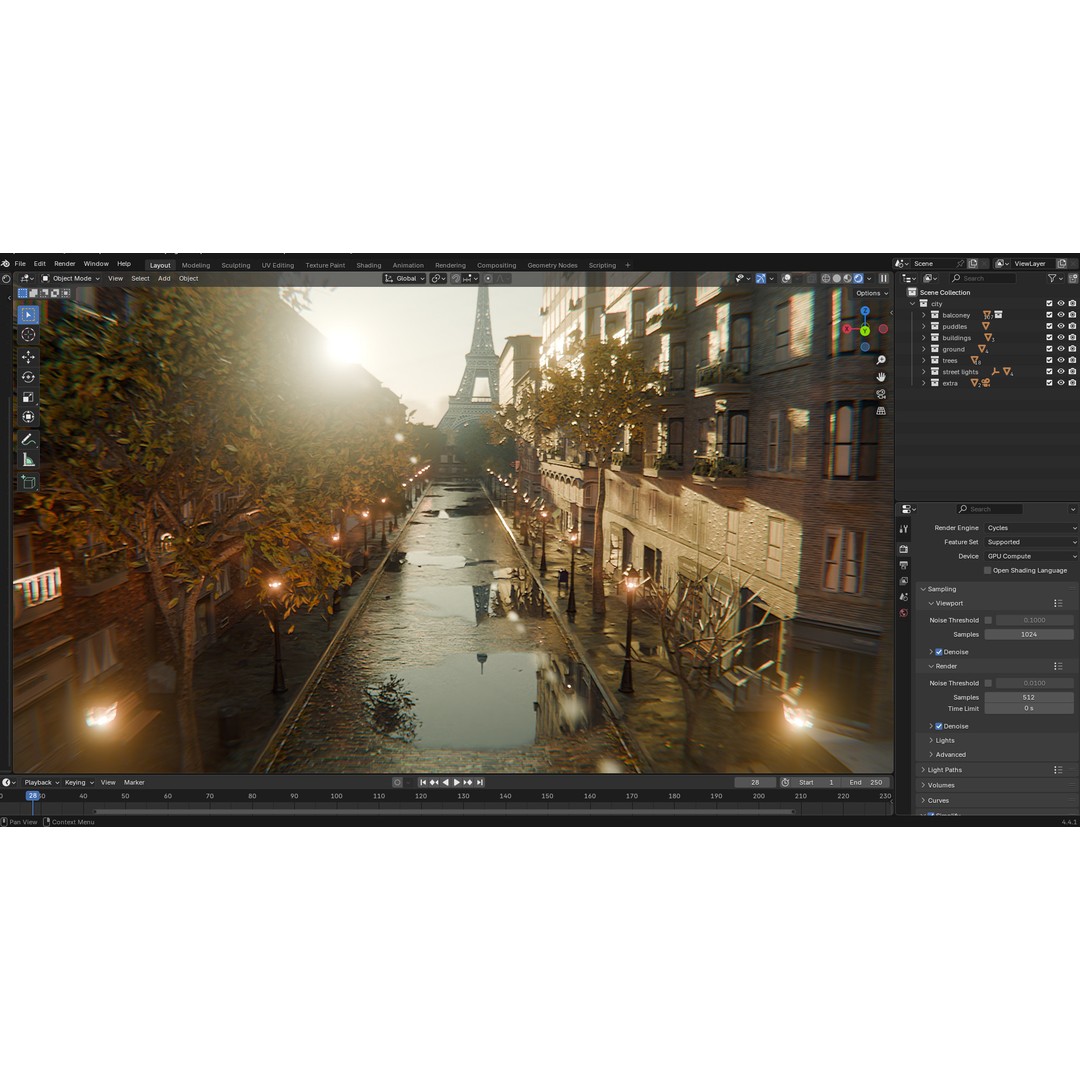Disable the street lights collection checkbox
Image resolution: width=1080 pixels, height=1080 pixels.
[1049, 371]
